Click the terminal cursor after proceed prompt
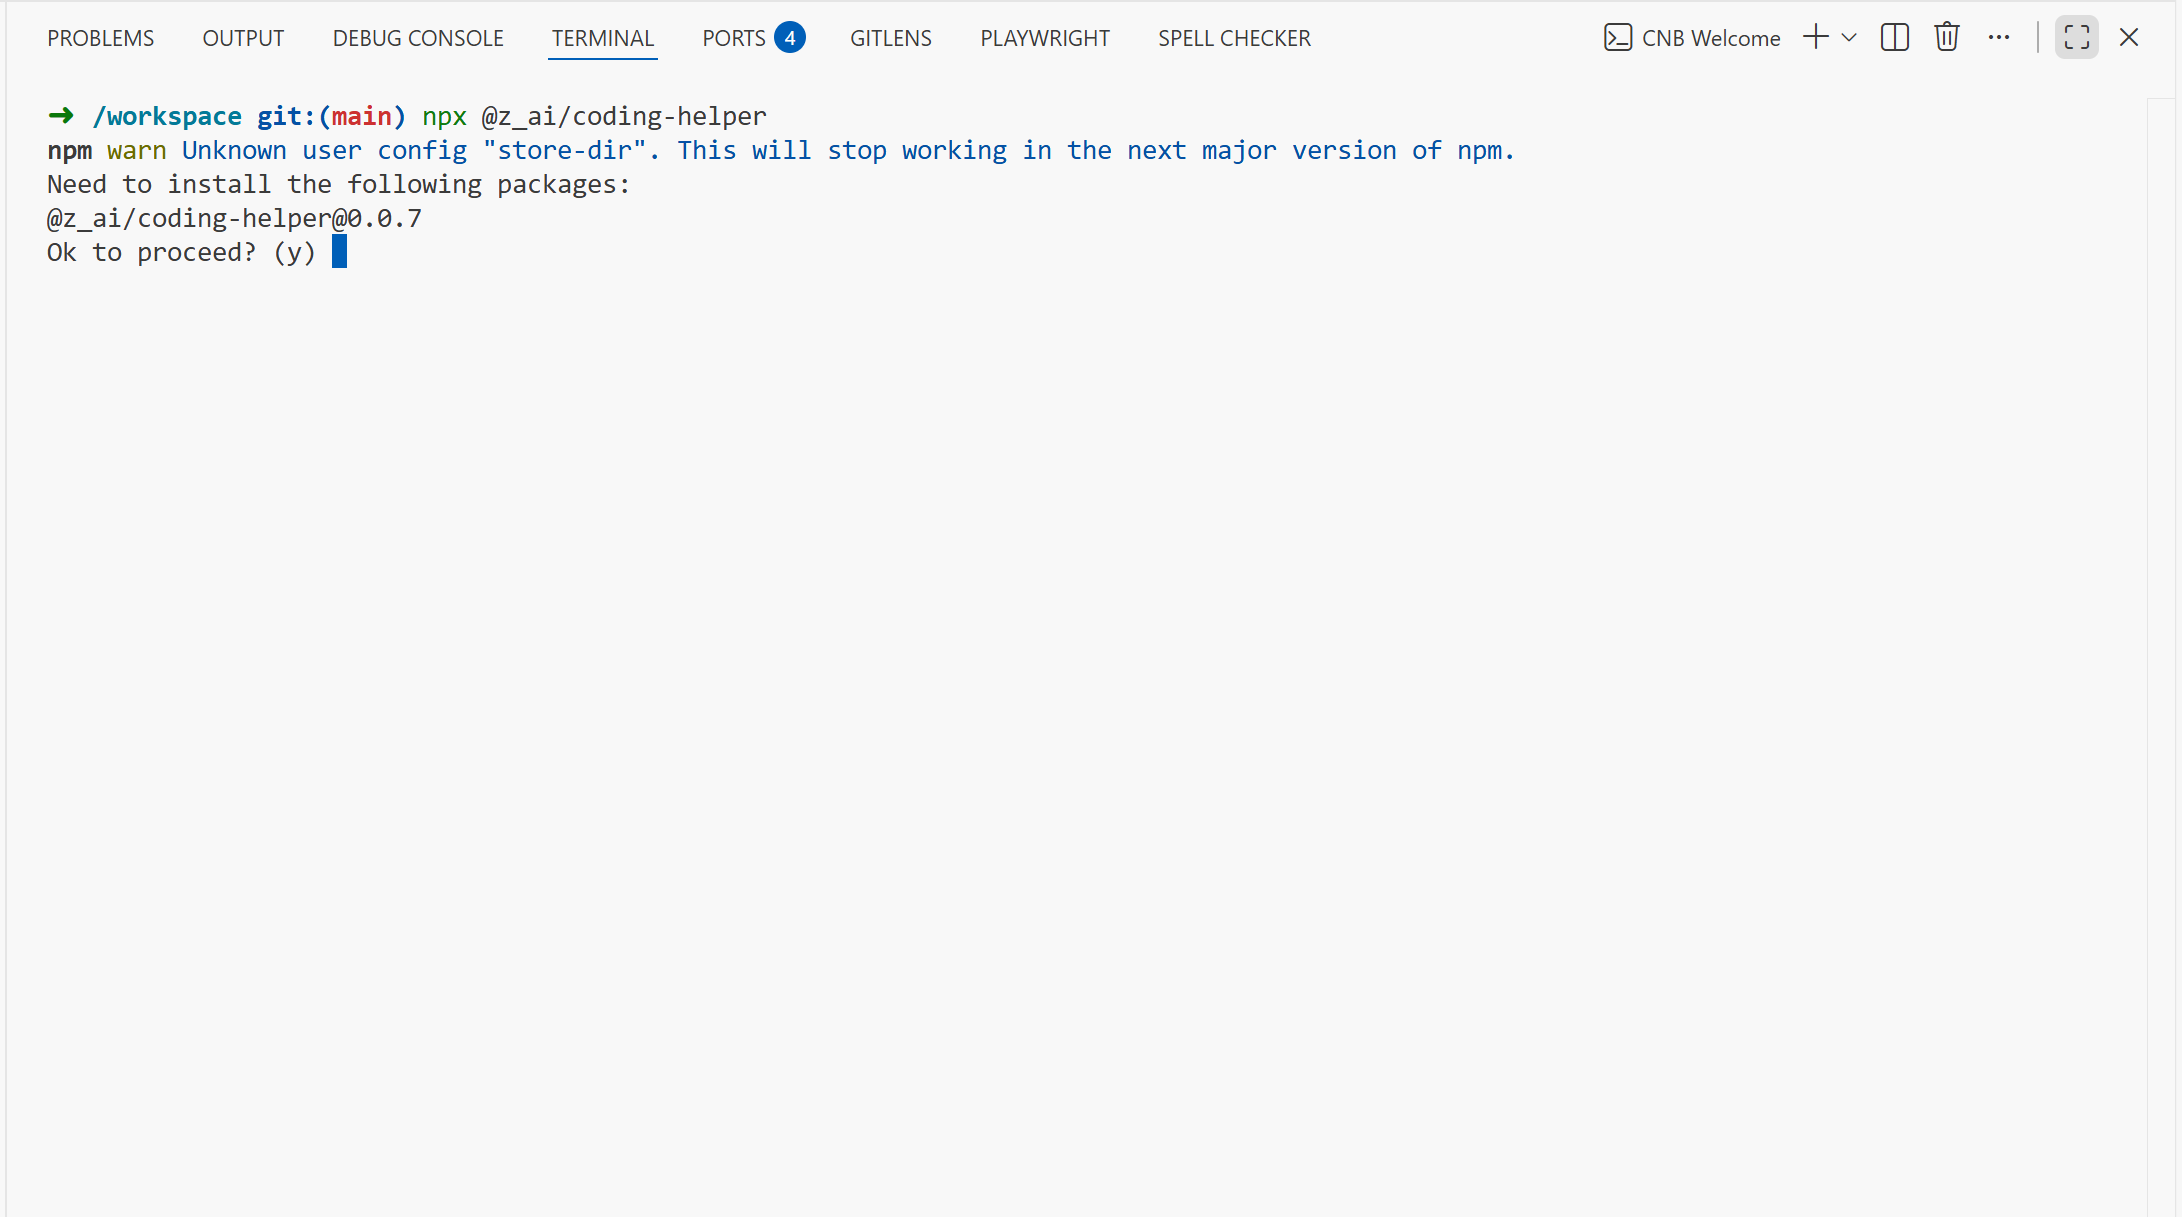Image resolution: width=2182 pixels, height=1217 pixels. pos(339,251)
